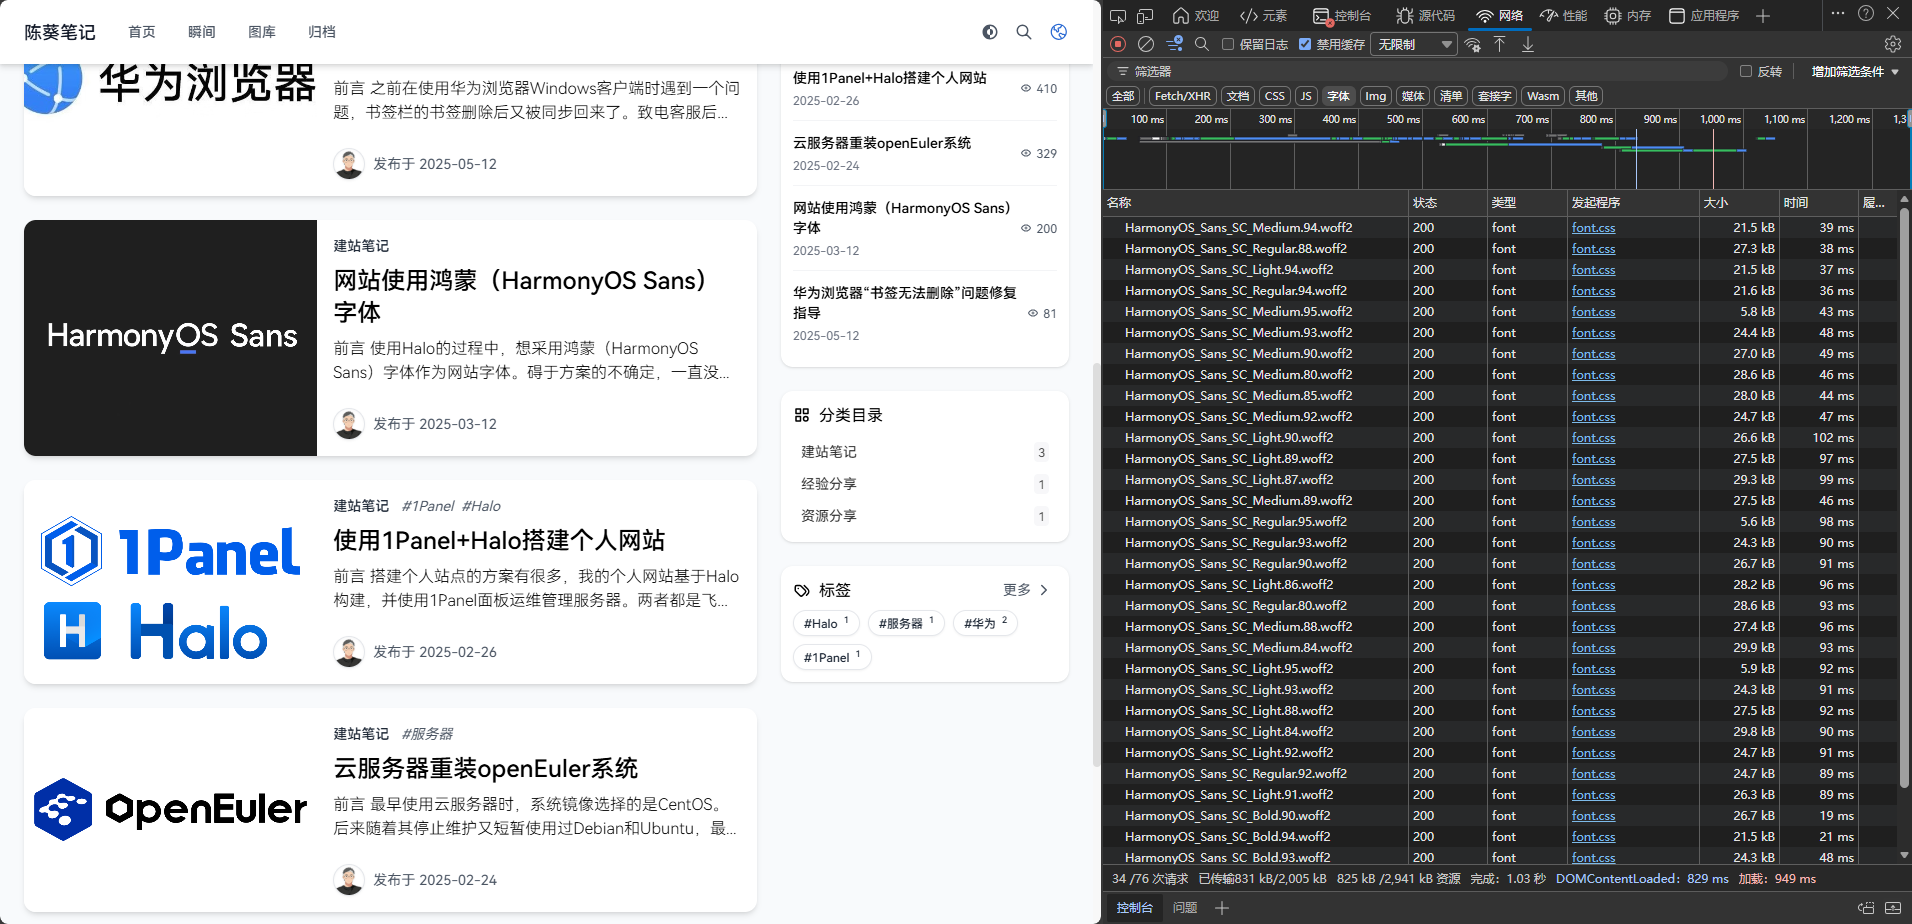The image size is (1912, 924).
Task: Check the 反转 filter checkbox
Action: [1746, 71]
